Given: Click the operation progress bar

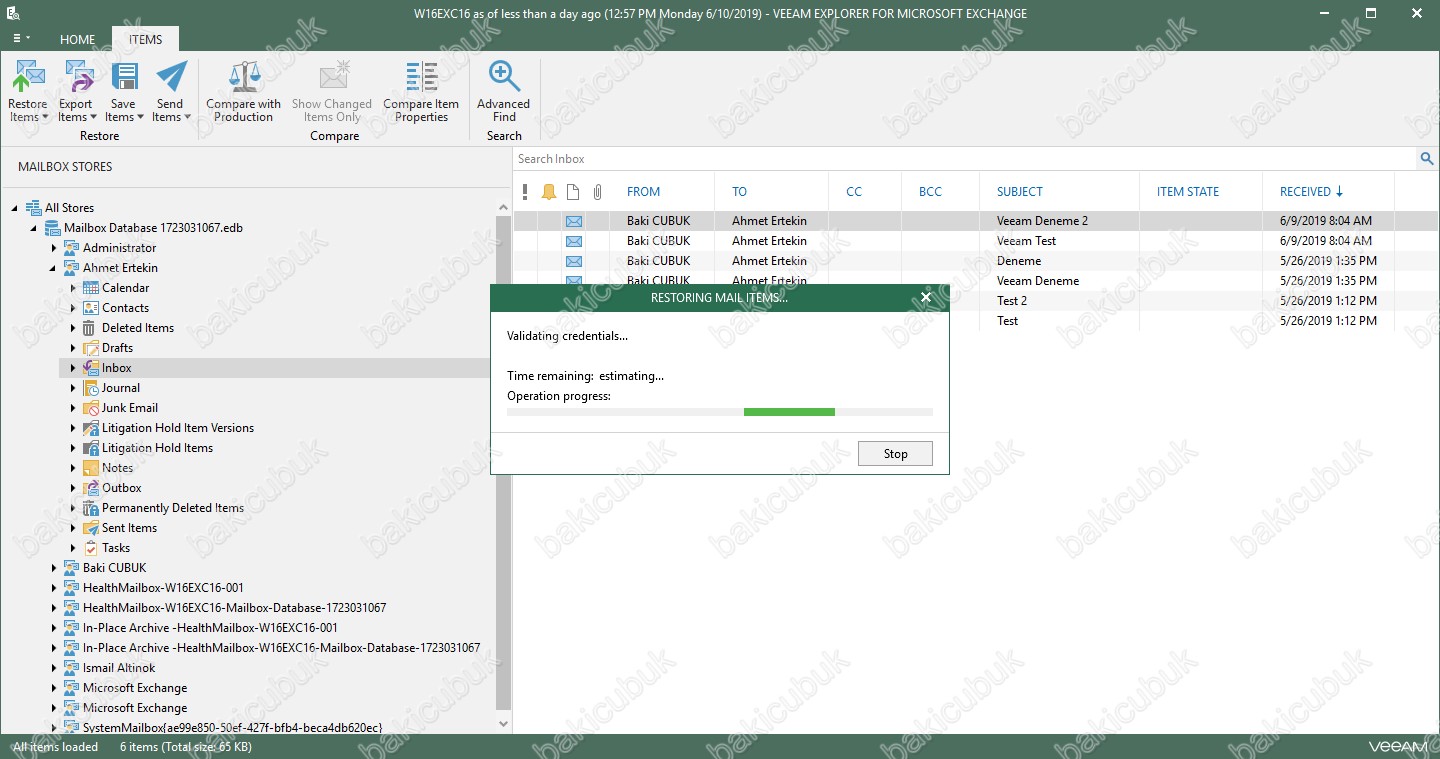Looking at the screenshot, I should tap(720, 412).
